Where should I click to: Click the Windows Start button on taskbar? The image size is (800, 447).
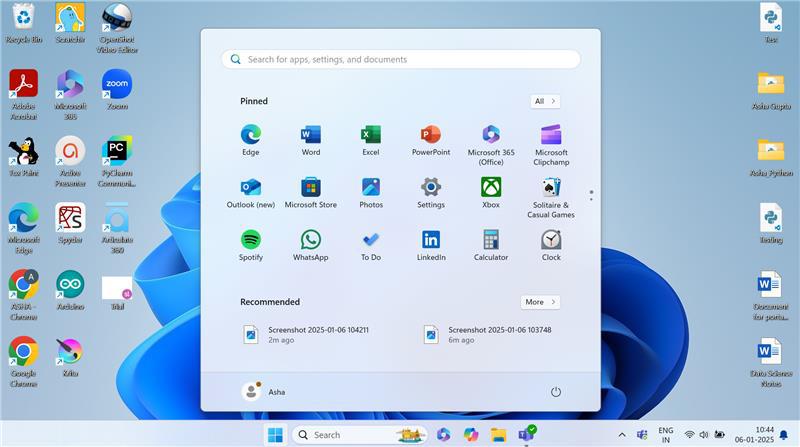(275, 435)
